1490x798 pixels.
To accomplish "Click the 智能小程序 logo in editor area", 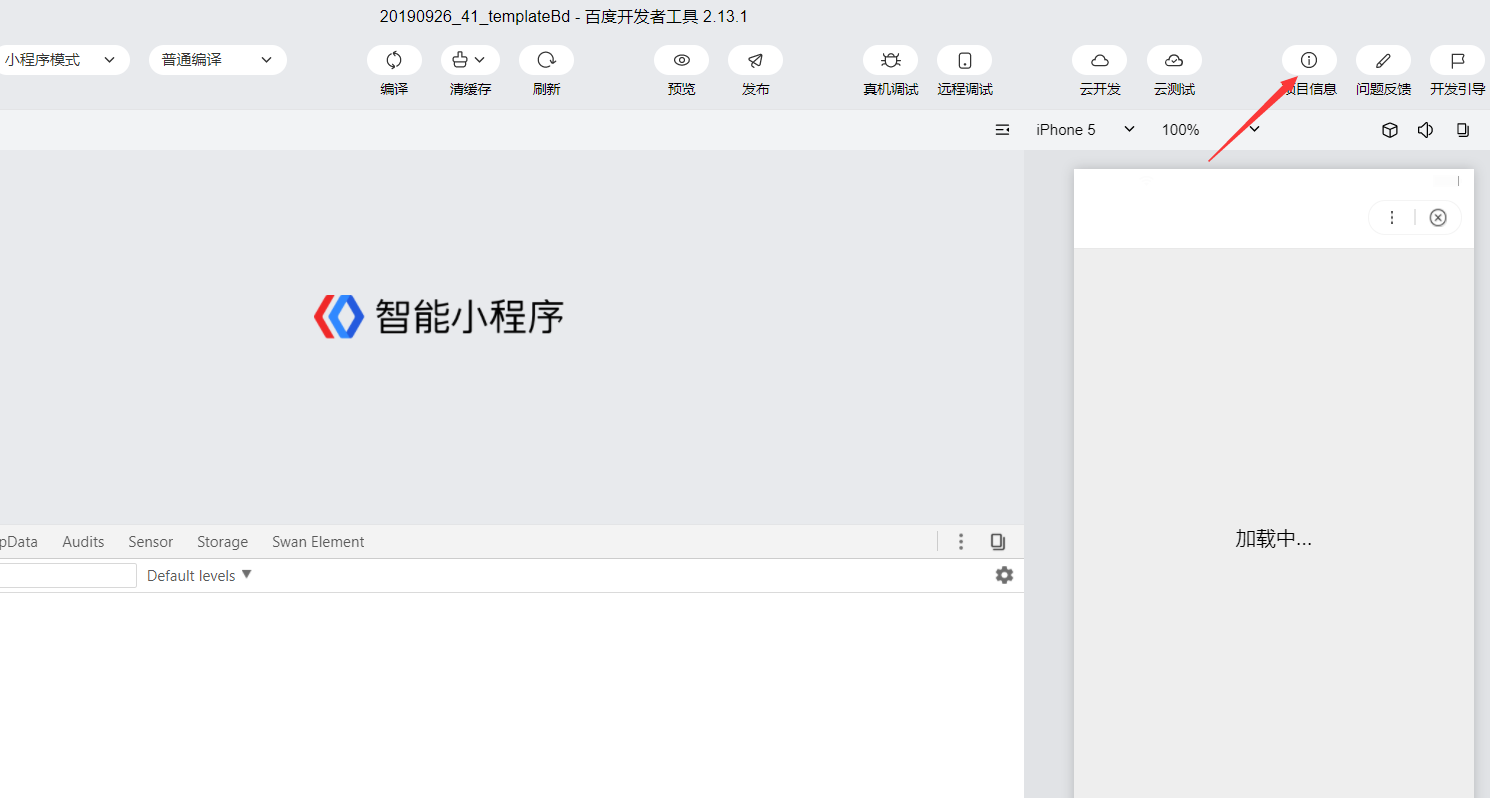I will click(x=439, y=316).
